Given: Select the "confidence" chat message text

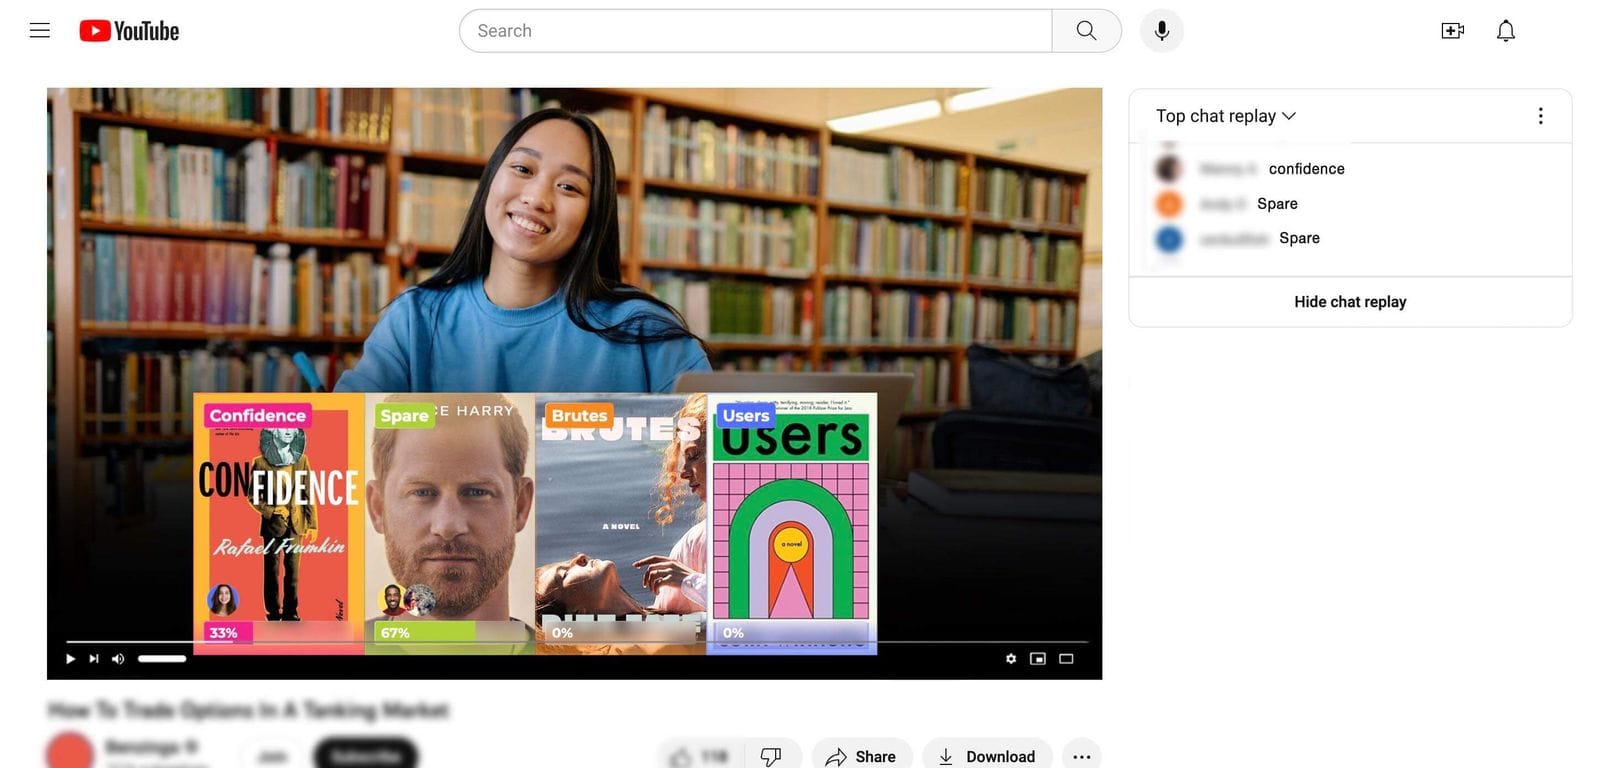Looking at the screenshot, I should click(x=1307, y=169).
